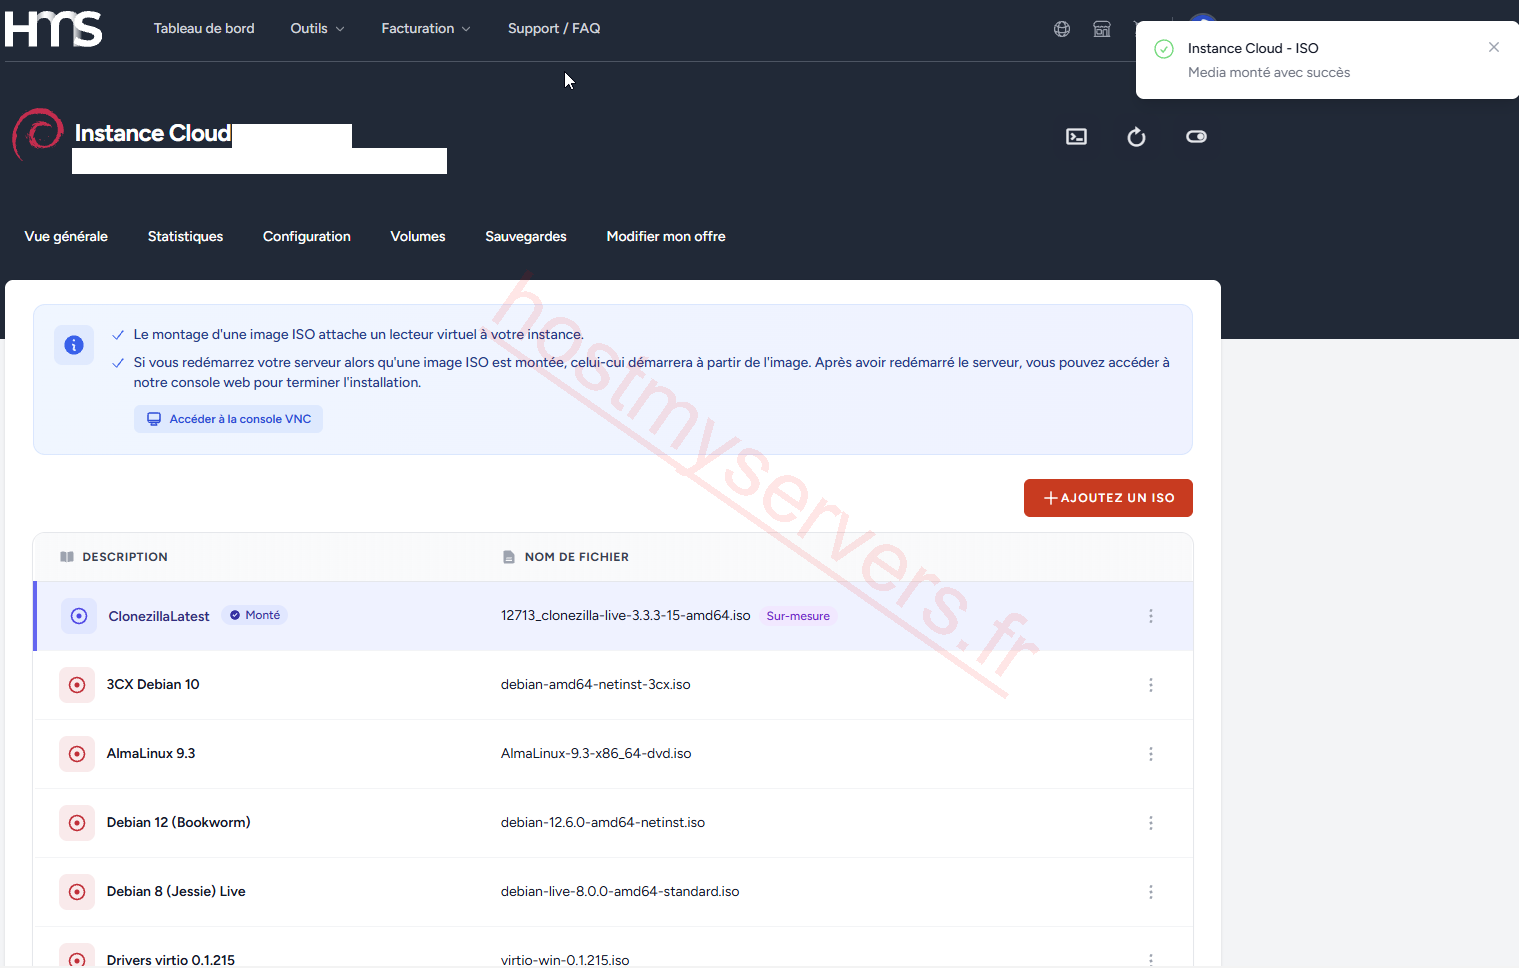Click the disc icon beside ClonezillaLatest
The image size is (1519, 968).
point(79,616)
